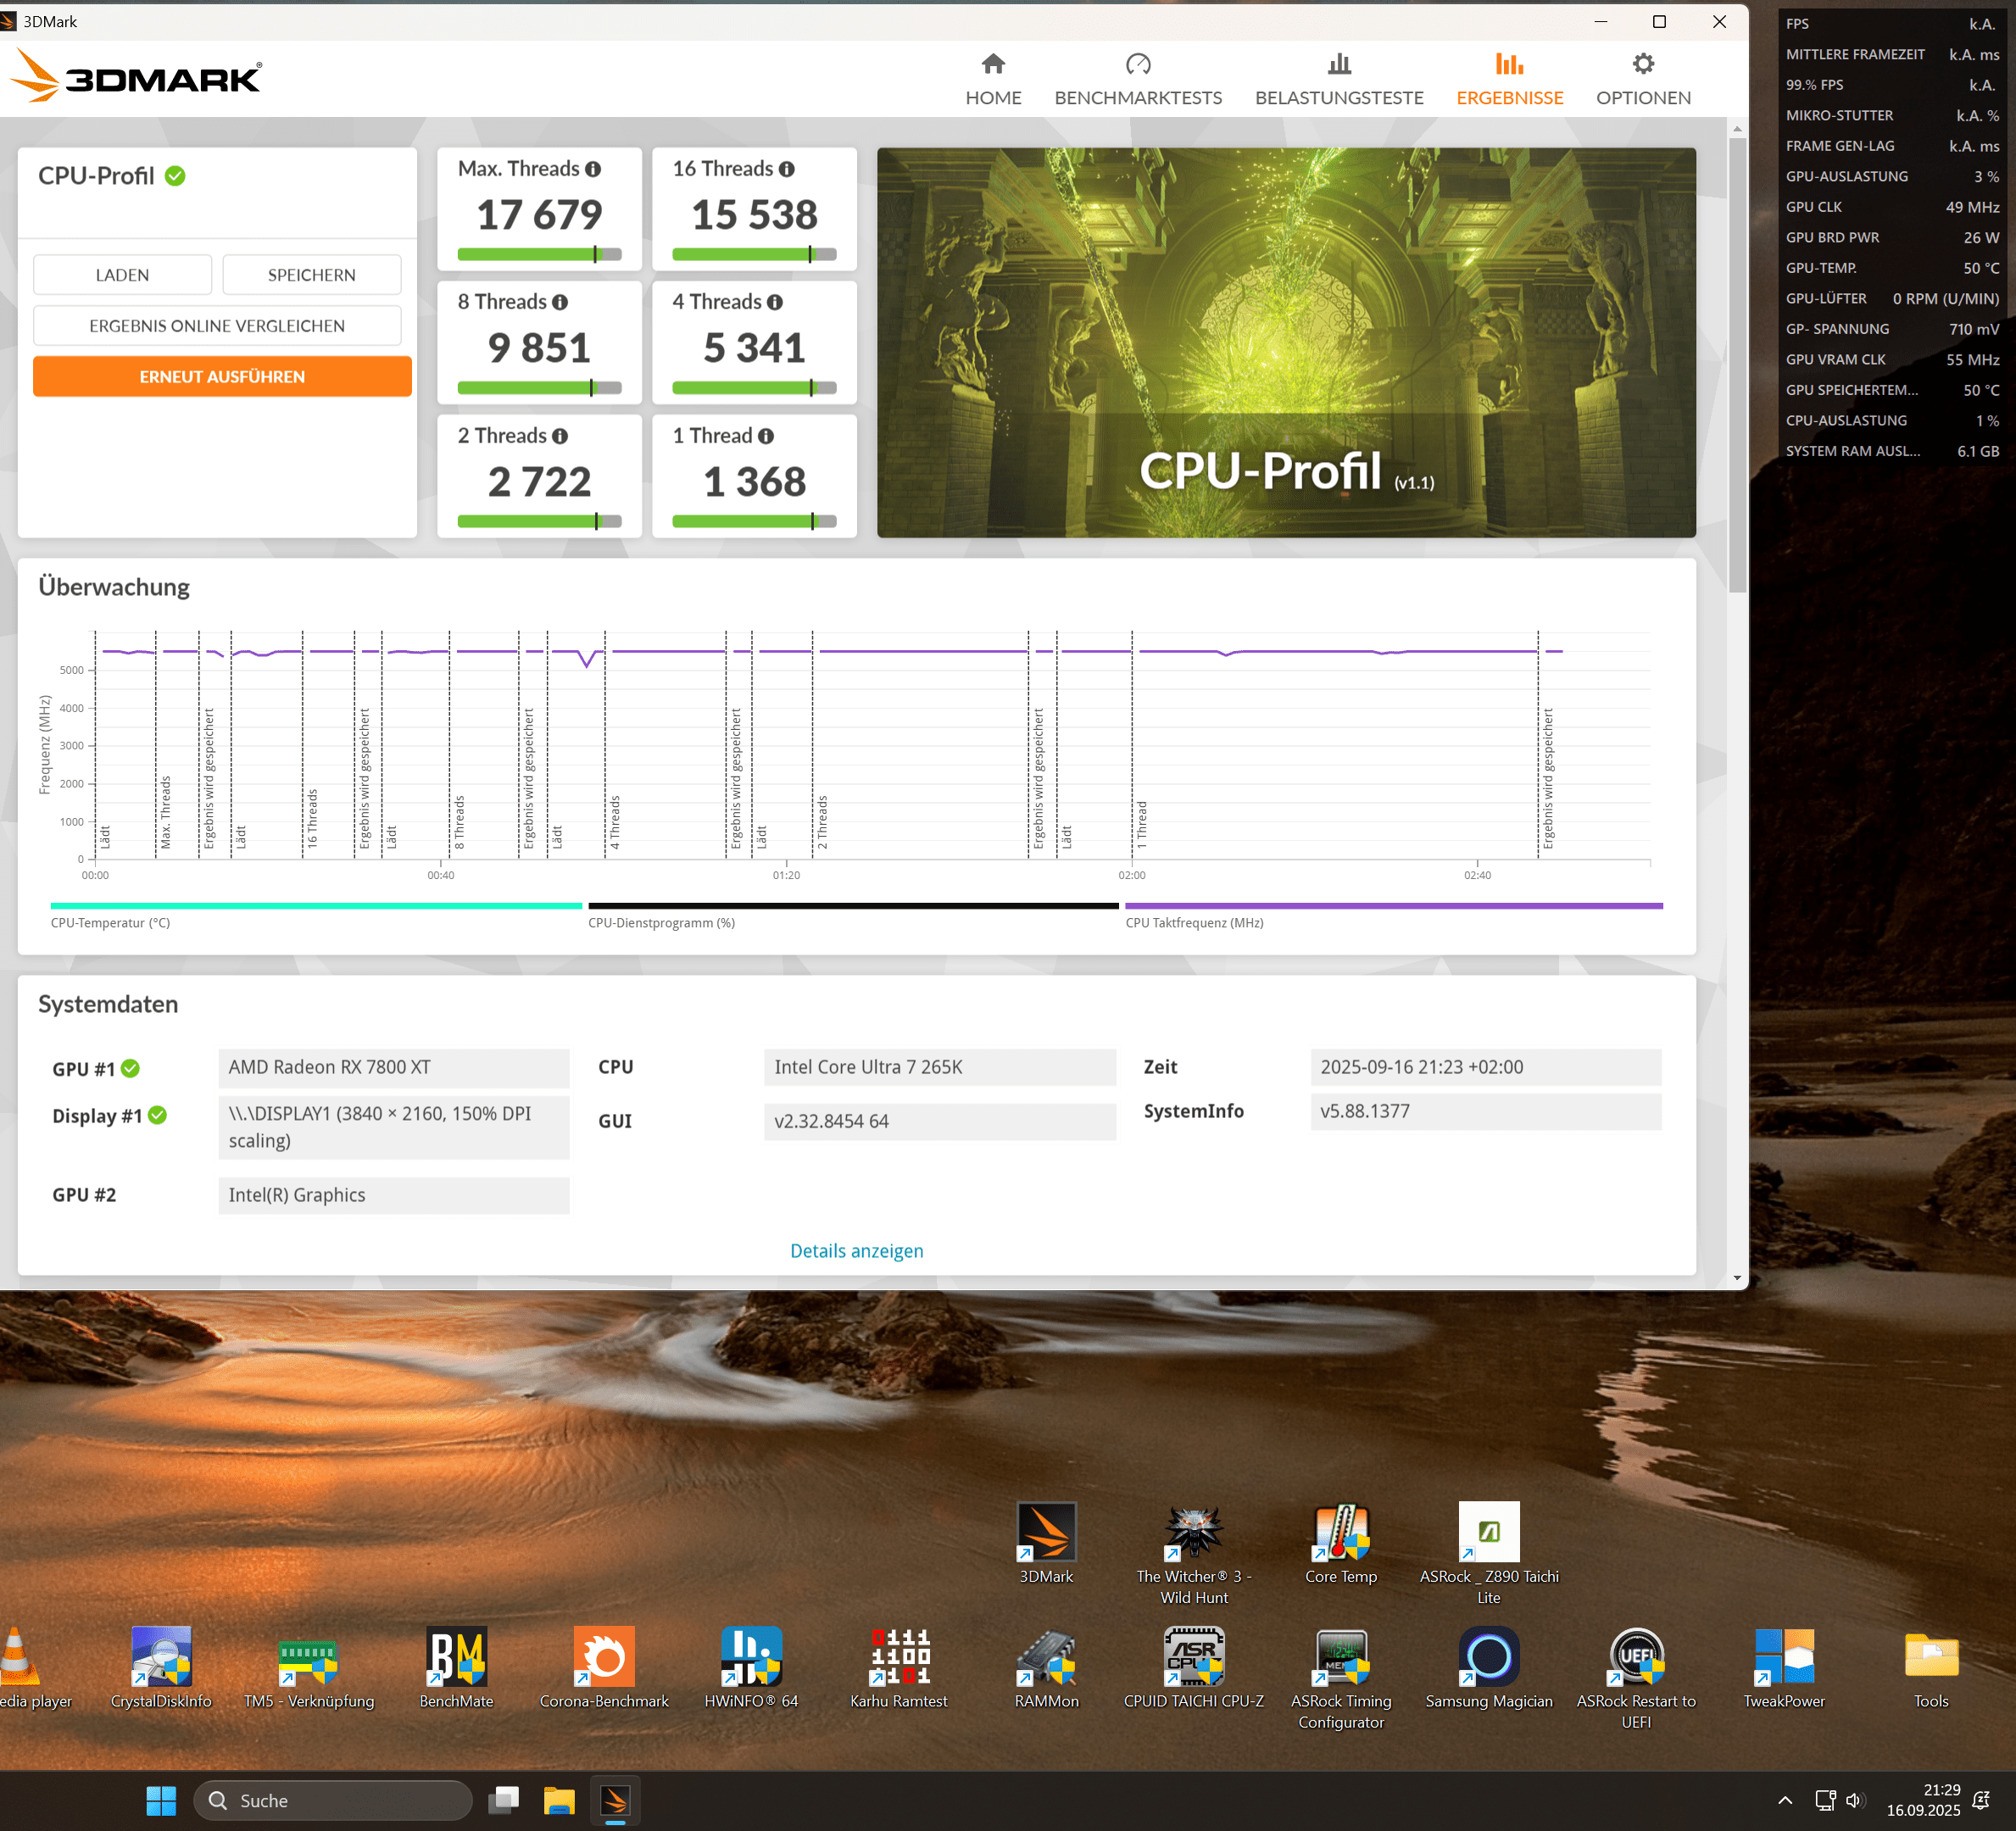
Task: Click the Windows Start button
Action: 161,1800
